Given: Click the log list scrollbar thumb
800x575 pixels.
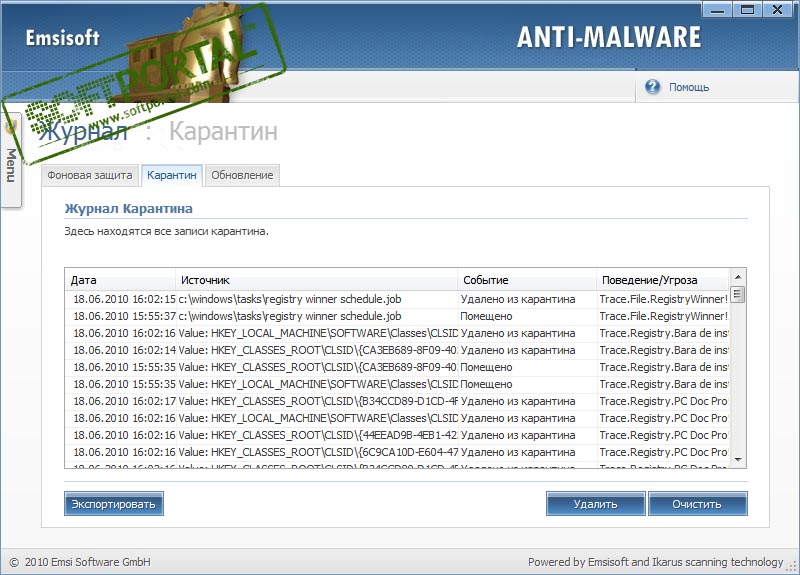Looking at the screenshot, I should pos(738,294).
